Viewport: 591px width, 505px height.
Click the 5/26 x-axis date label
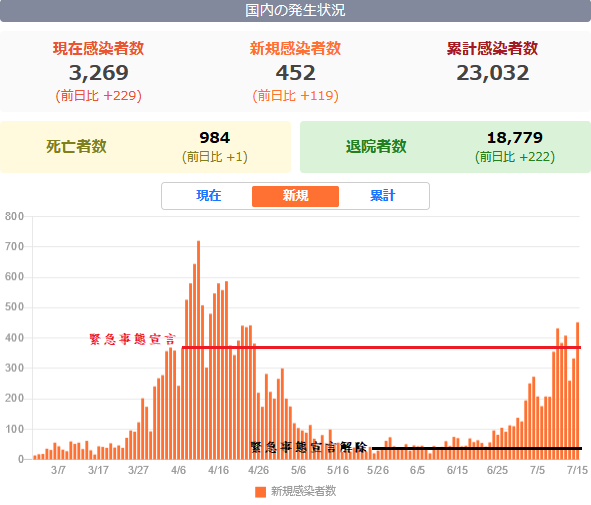point(378,470)
